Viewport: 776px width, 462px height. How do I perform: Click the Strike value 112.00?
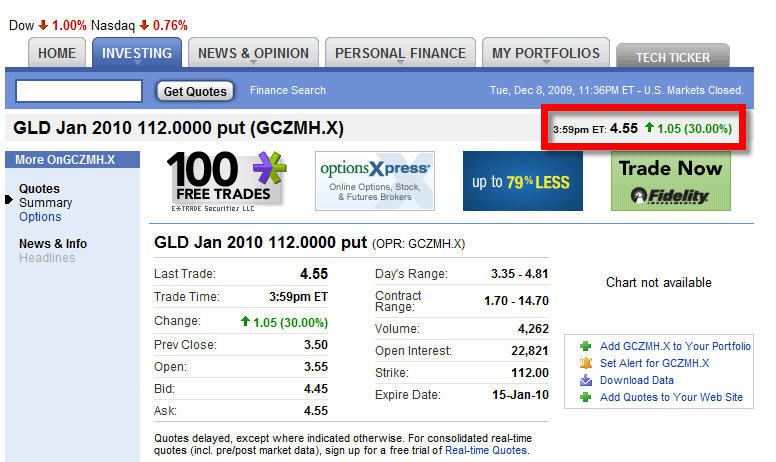(x=530, y=372)
